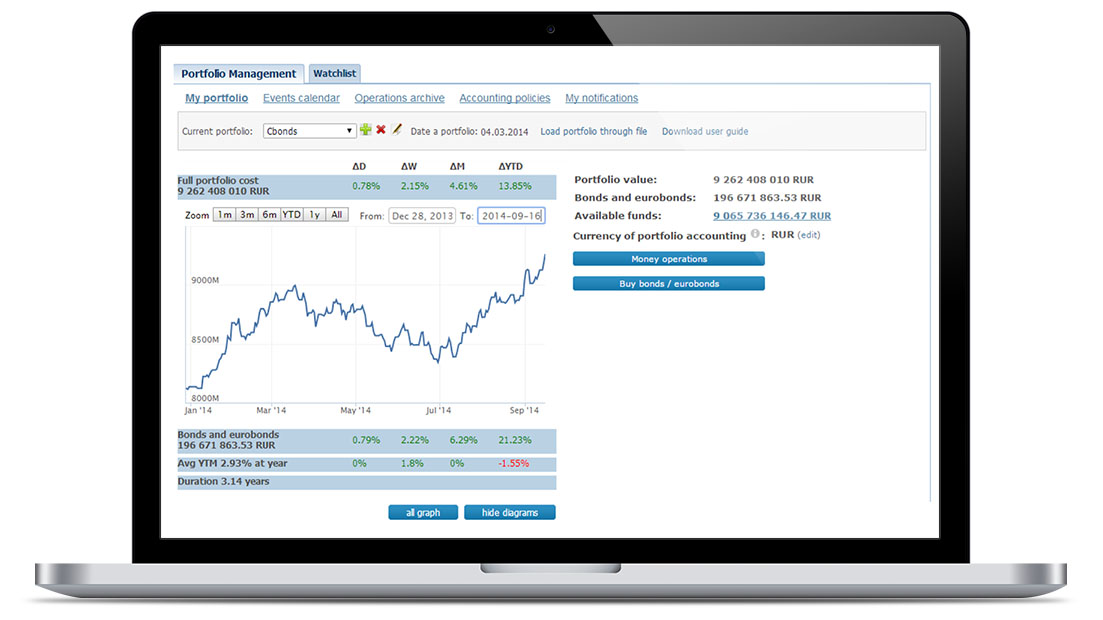Click the 4.61% ΔM portfolio value

(x=463, y=186)
